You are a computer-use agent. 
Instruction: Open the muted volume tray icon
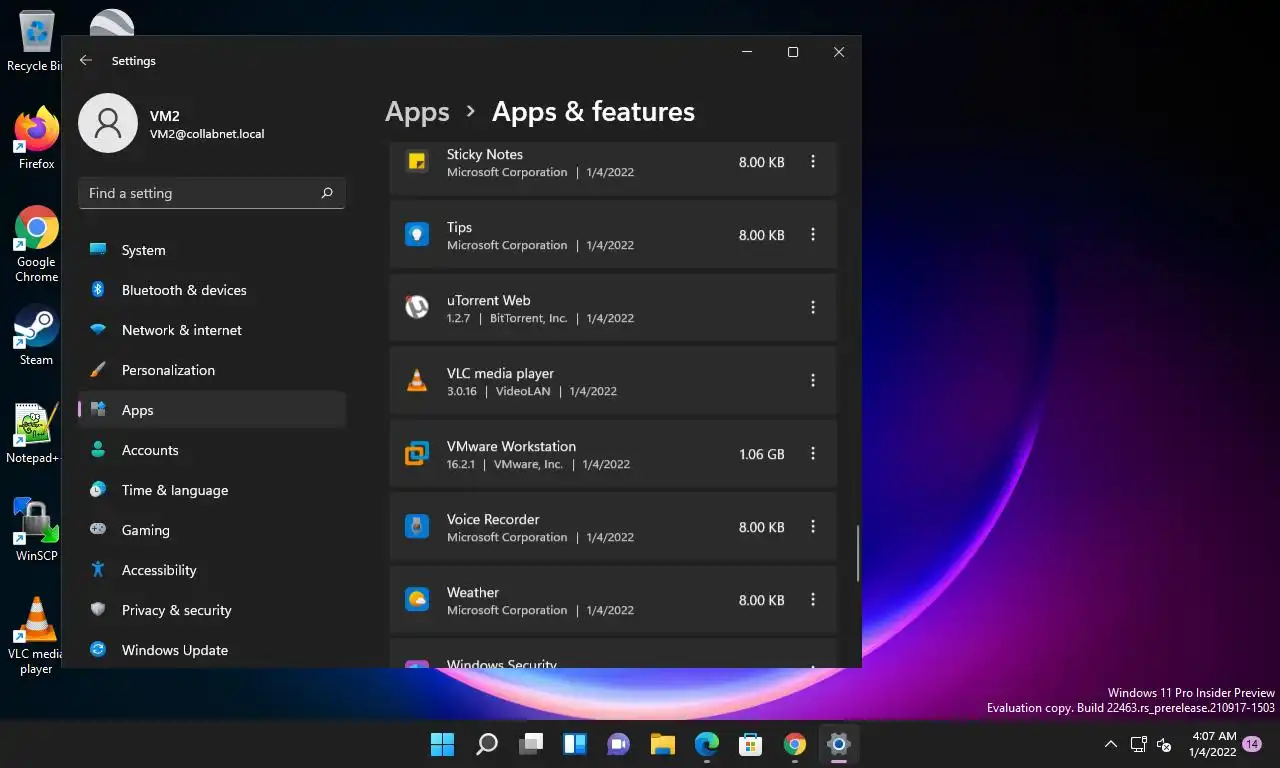coord(1164,744)
